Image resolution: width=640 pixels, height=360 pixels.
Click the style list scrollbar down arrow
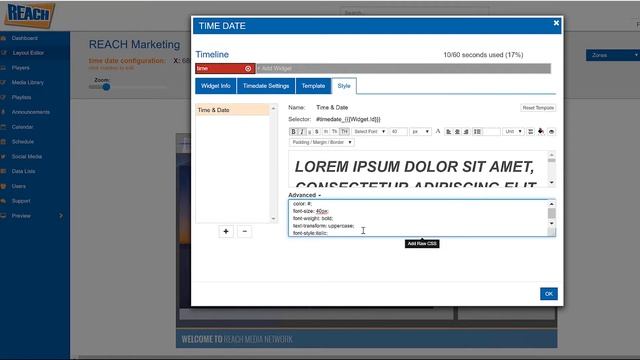point(273,219)
